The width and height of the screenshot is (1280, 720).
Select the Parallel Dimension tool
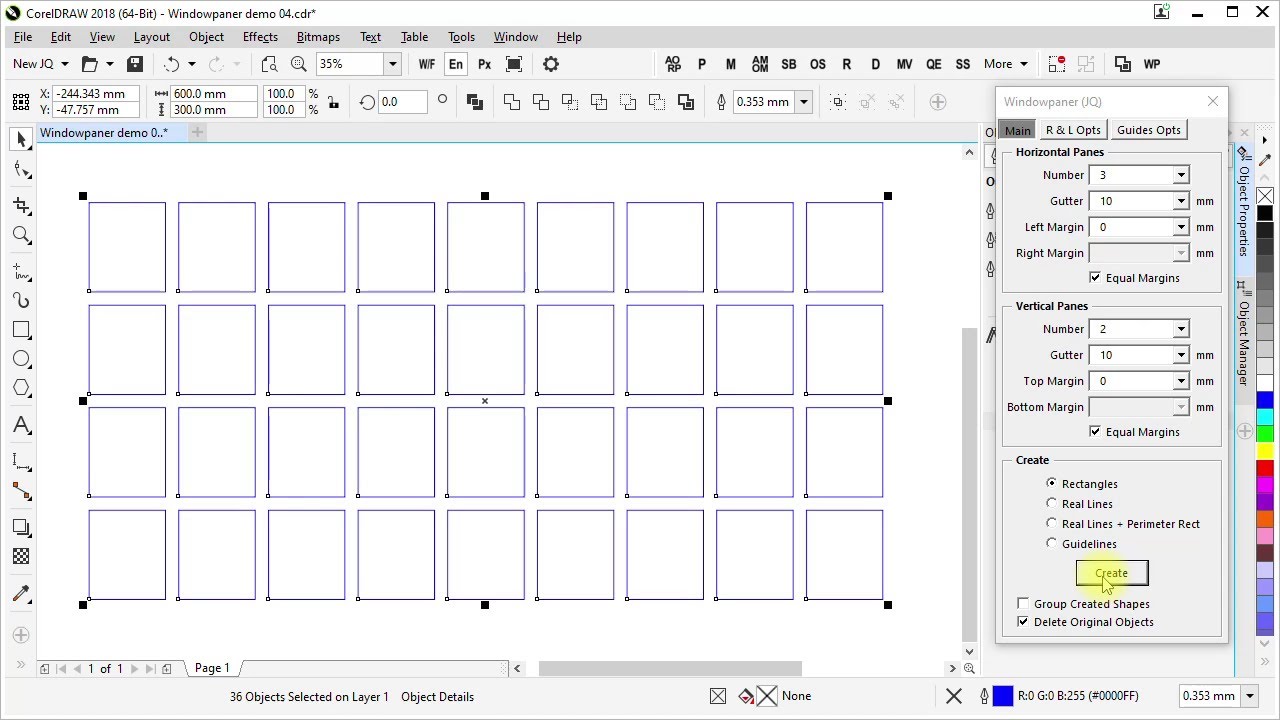[21, 461]
